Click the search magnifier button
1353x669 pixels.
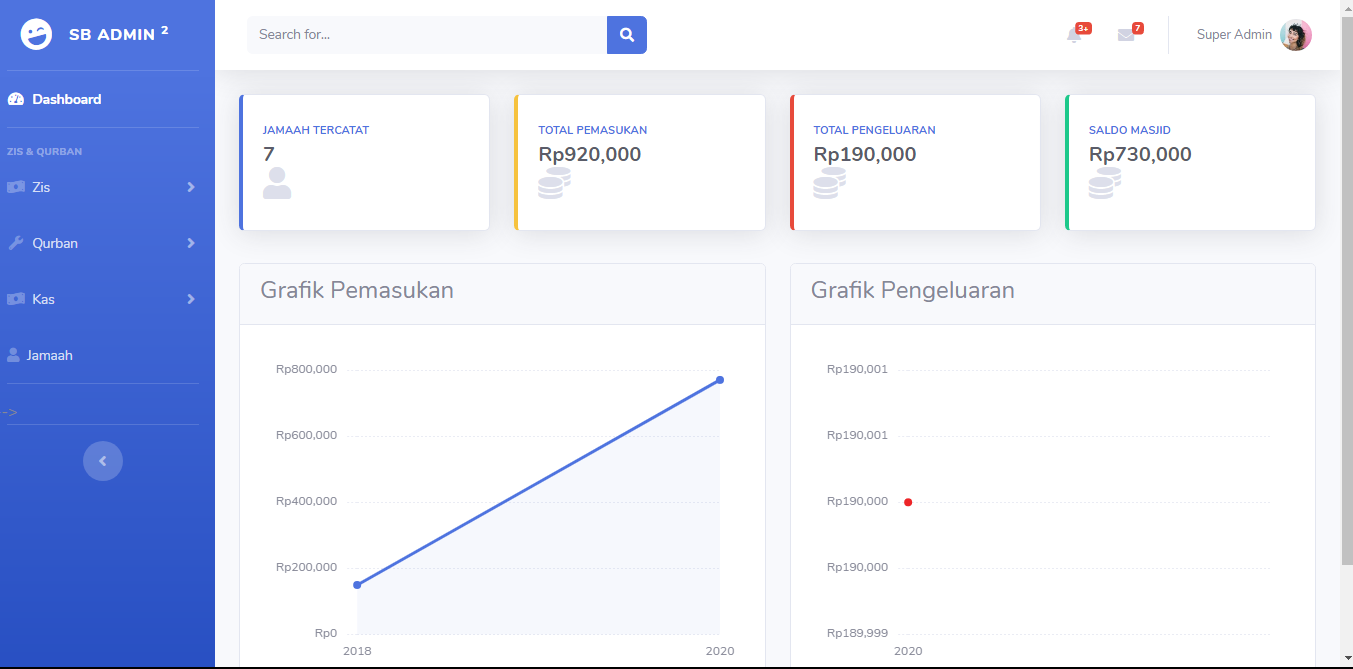click(627, 34)
